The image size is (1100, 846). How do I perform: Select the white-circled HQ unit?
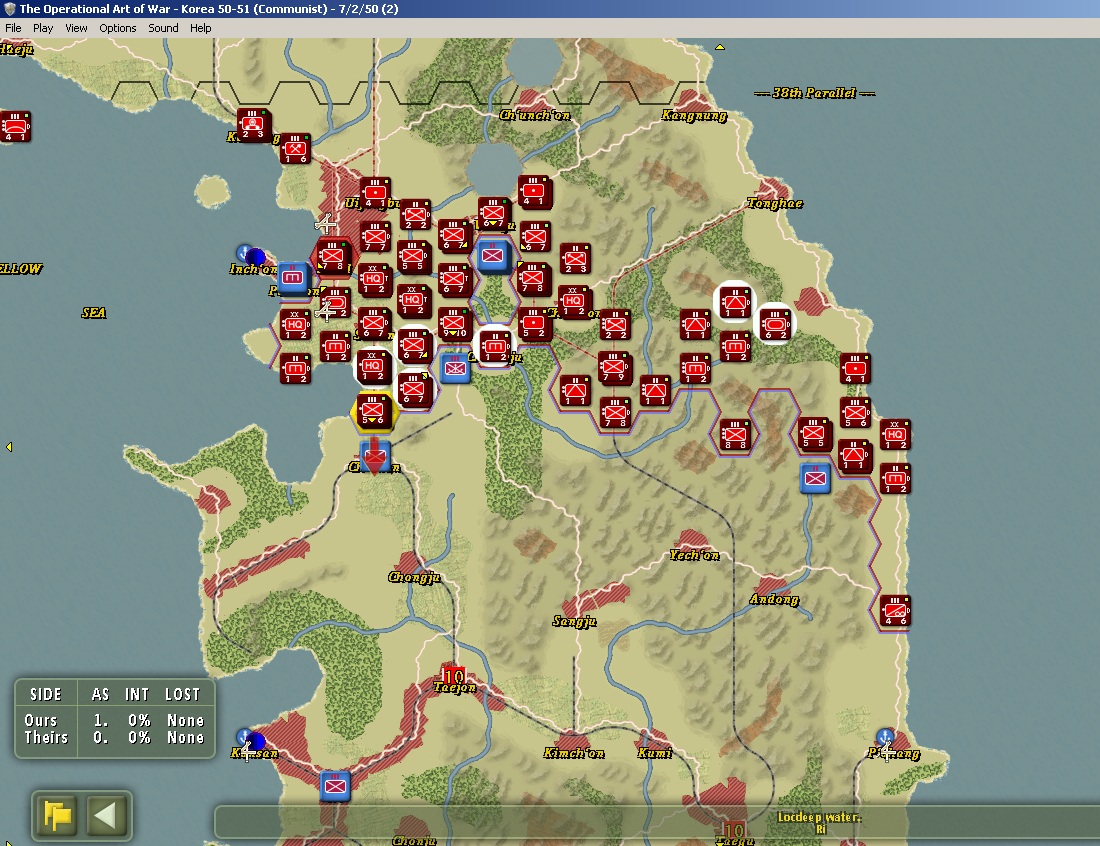(374, 367)
